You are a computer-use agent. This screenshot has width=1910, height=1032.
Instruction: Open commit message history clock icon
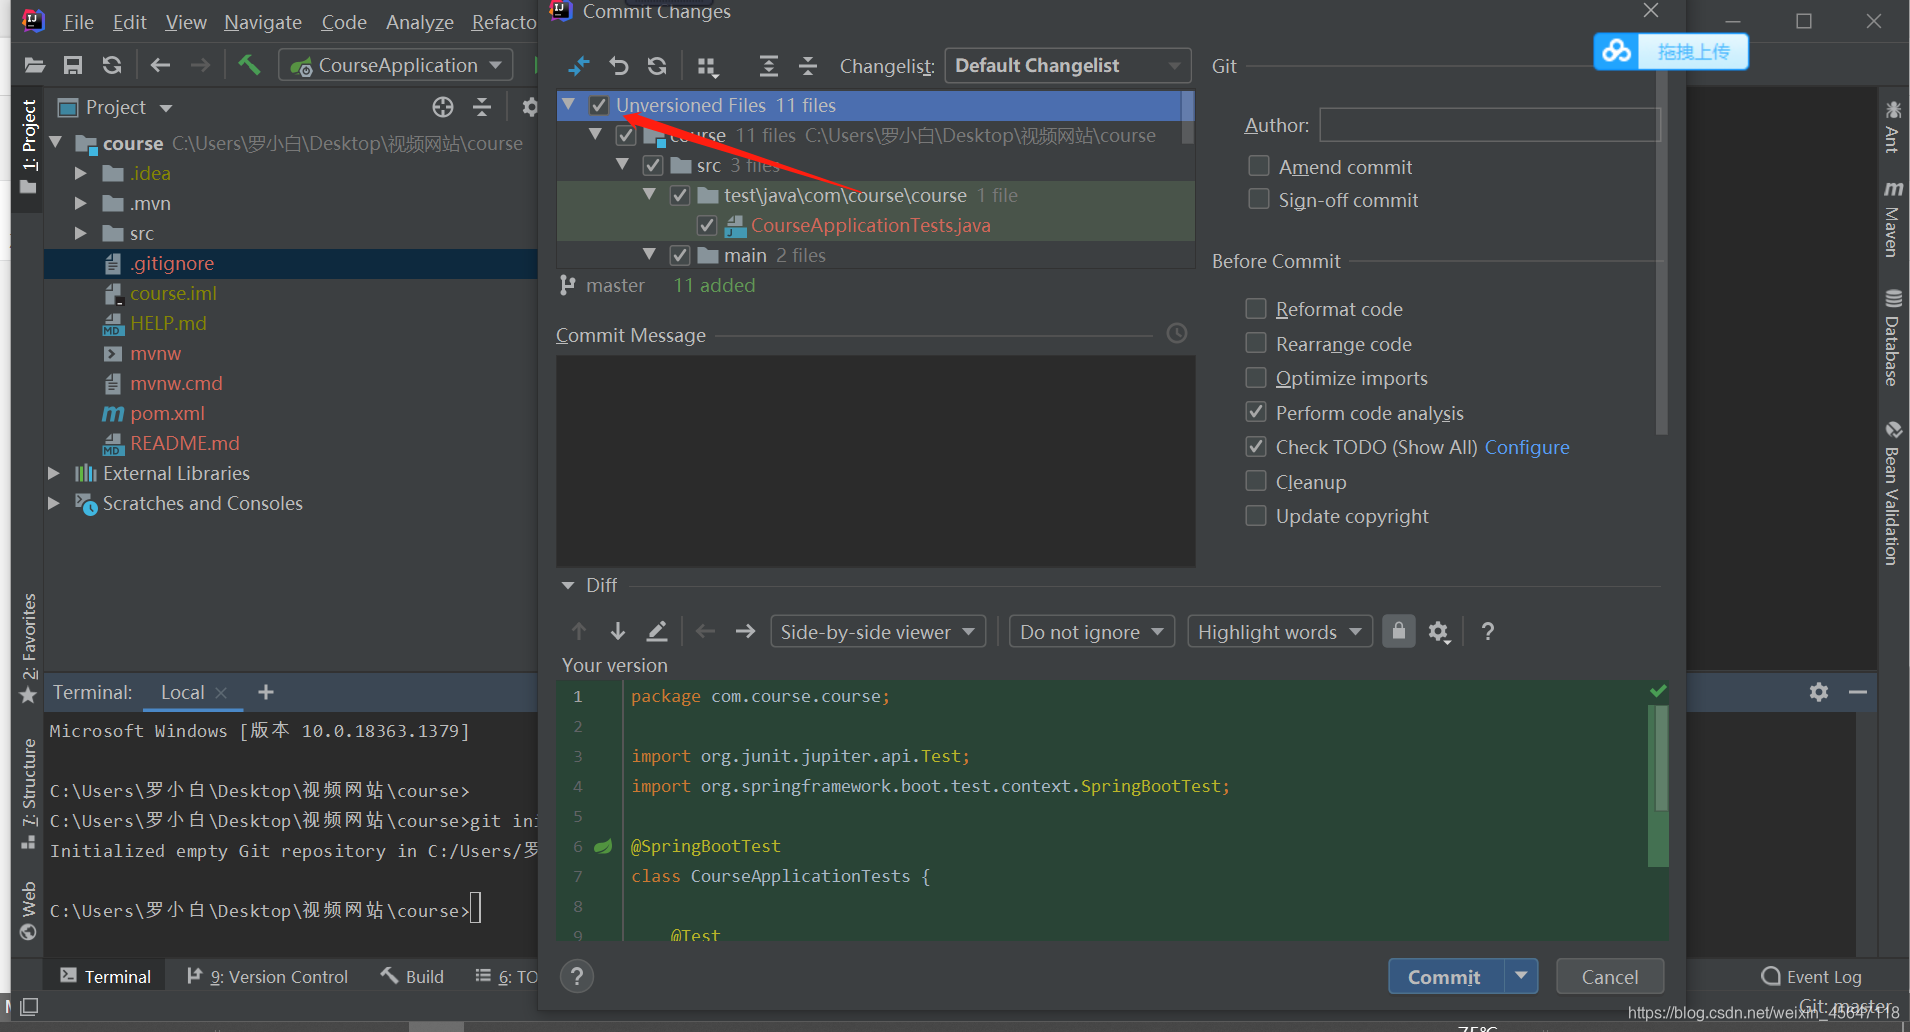1177,334
